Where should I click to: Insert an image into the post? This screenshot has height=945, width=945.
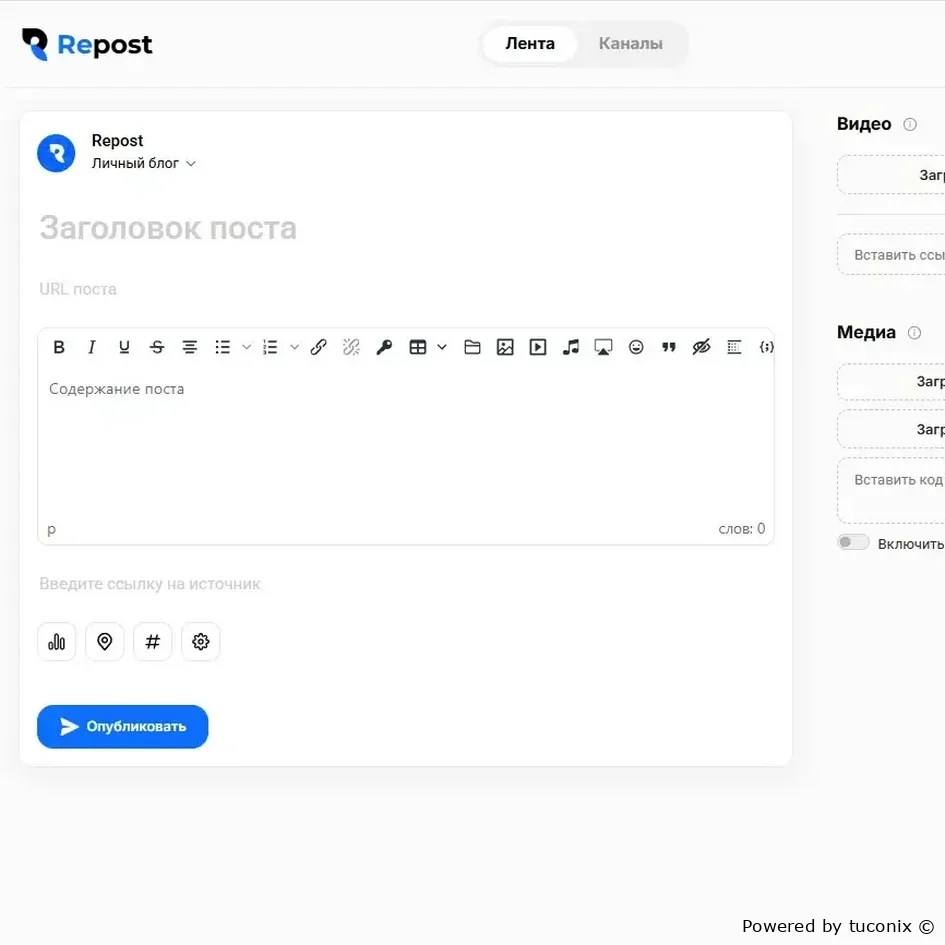point(505,347)
